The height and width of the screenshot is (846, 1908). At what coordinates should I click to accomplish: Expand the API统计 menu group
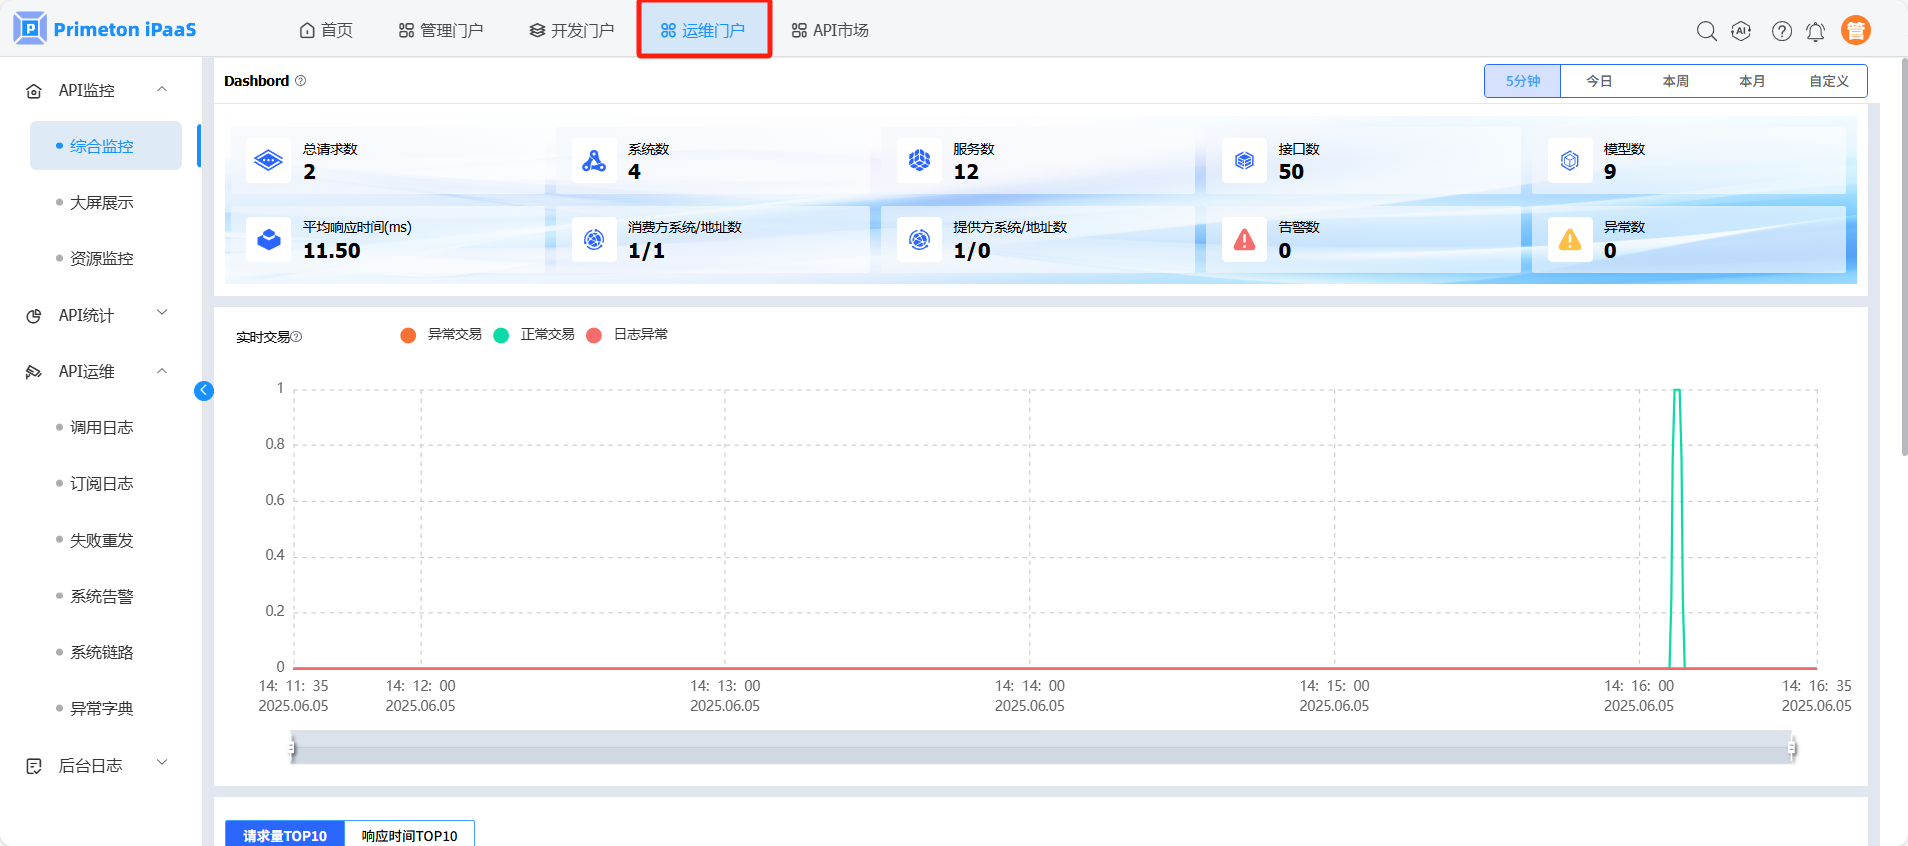pyautogui.click(x=97, y=315)
